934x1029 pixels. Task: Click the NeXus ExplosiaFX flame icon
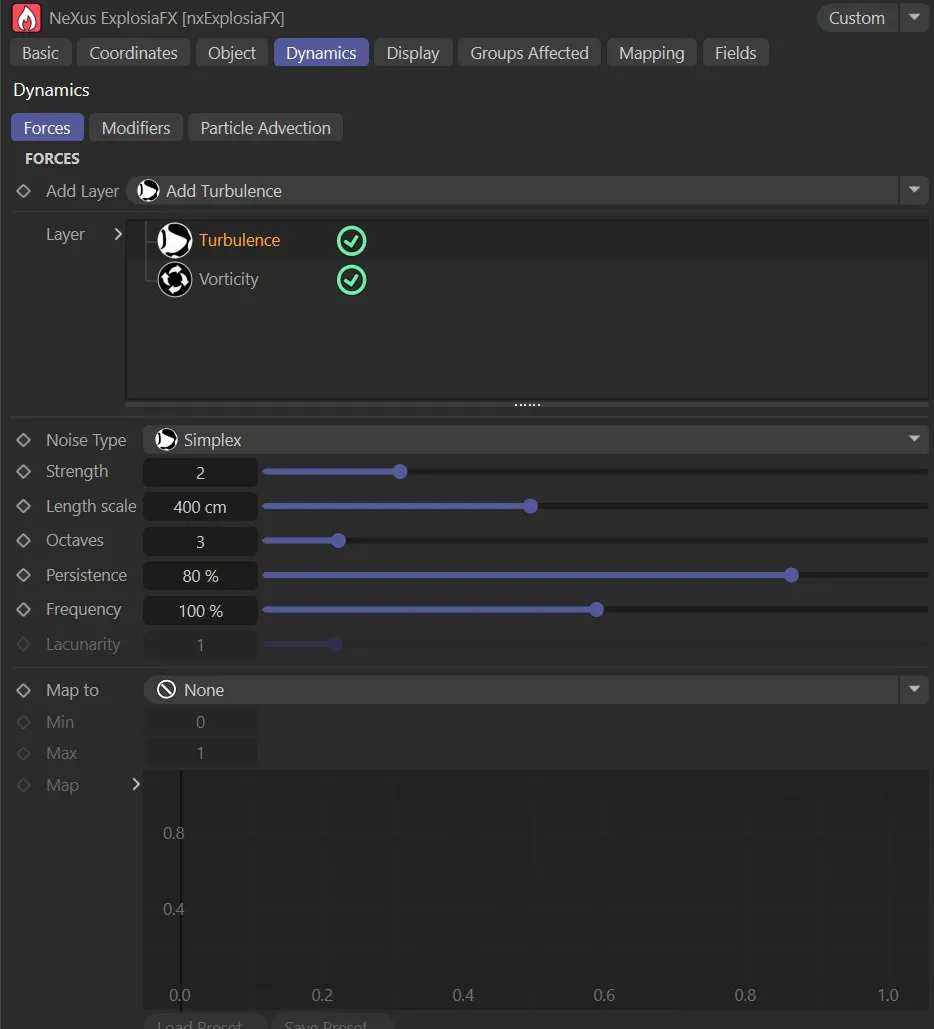tap(26, 17)
